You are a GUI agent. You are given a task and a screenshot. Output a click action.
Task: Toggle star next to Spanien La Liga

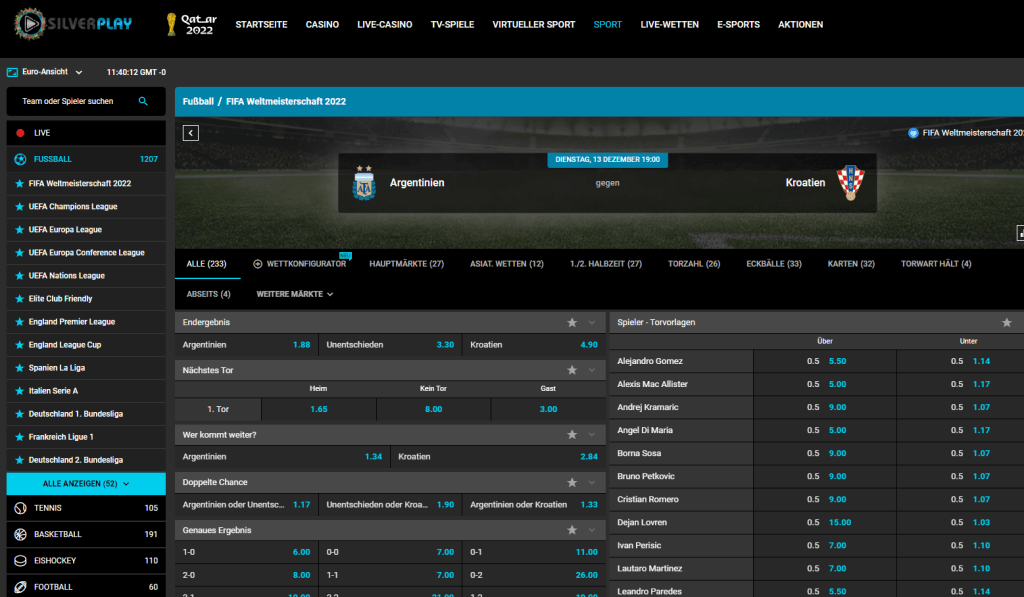(20, 368)
